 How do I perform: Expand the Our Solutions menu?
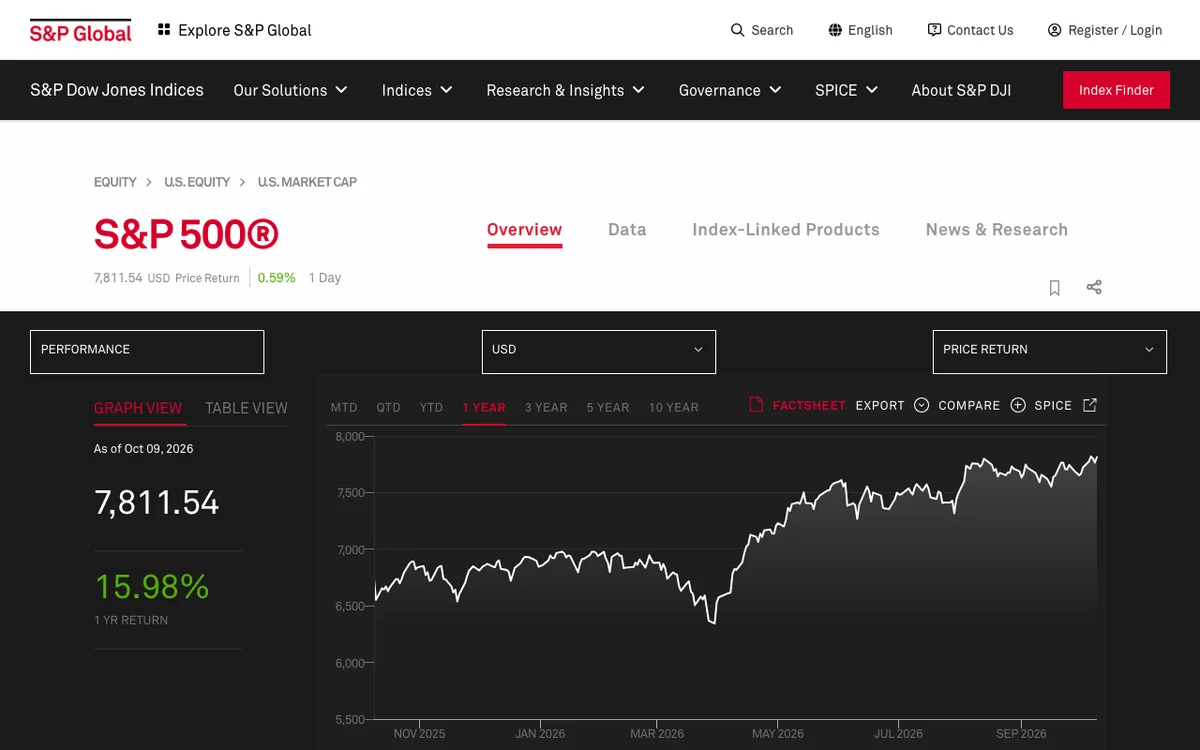(290, 90)
